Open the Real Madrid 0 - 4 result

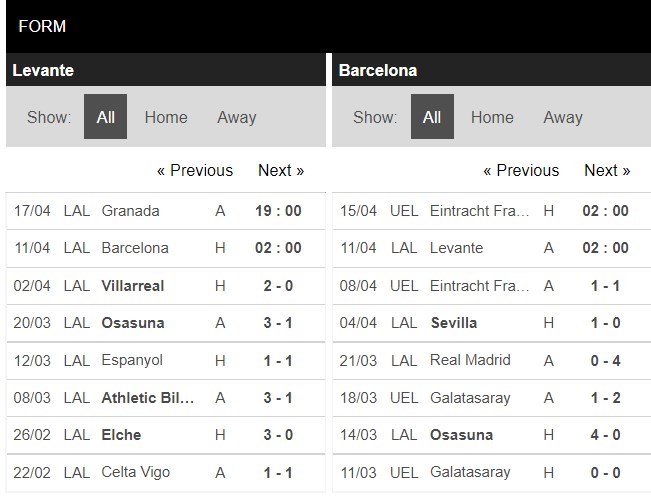(492, 360)
